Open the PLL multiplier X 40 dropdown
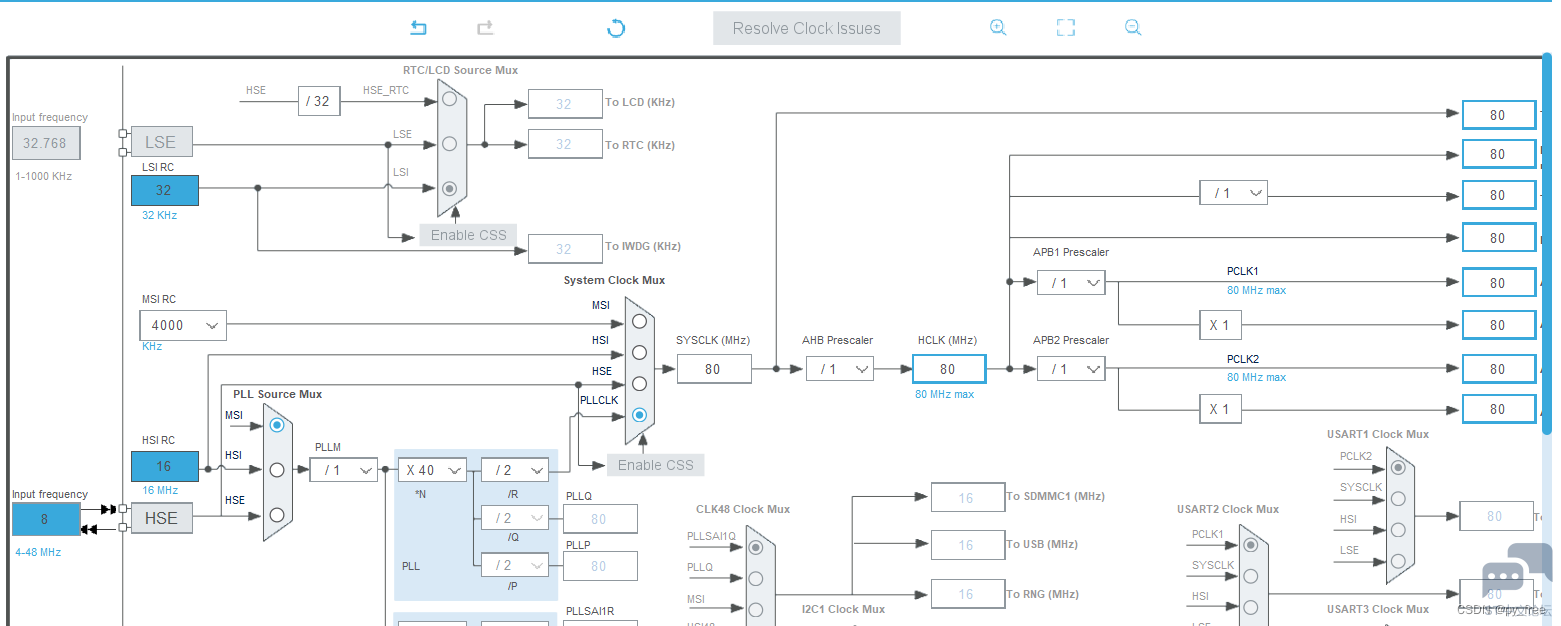 (x=432, y=470)
